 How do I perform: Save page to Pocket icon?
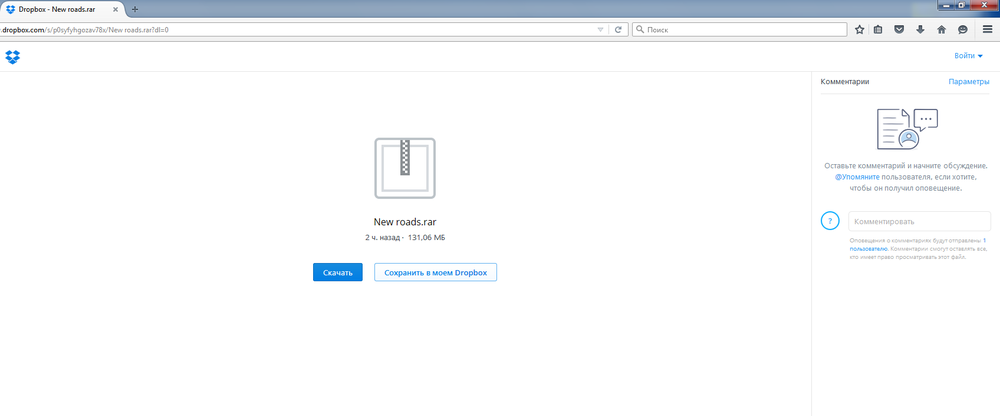tap(899, 29)
